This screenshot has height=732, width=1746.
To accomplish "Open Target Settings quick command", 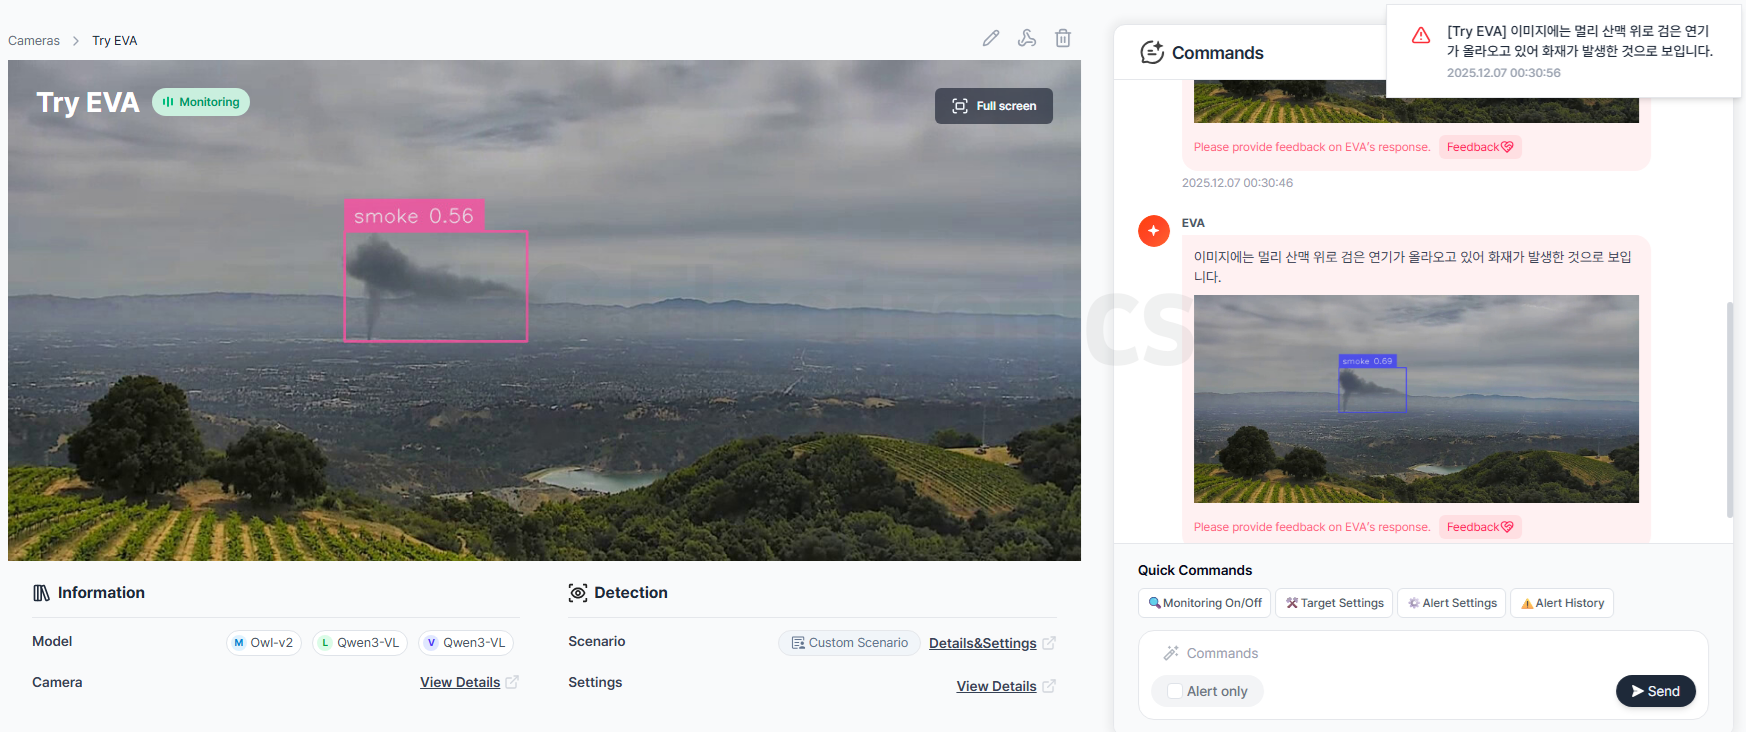I will click(x=1334, y=603).
